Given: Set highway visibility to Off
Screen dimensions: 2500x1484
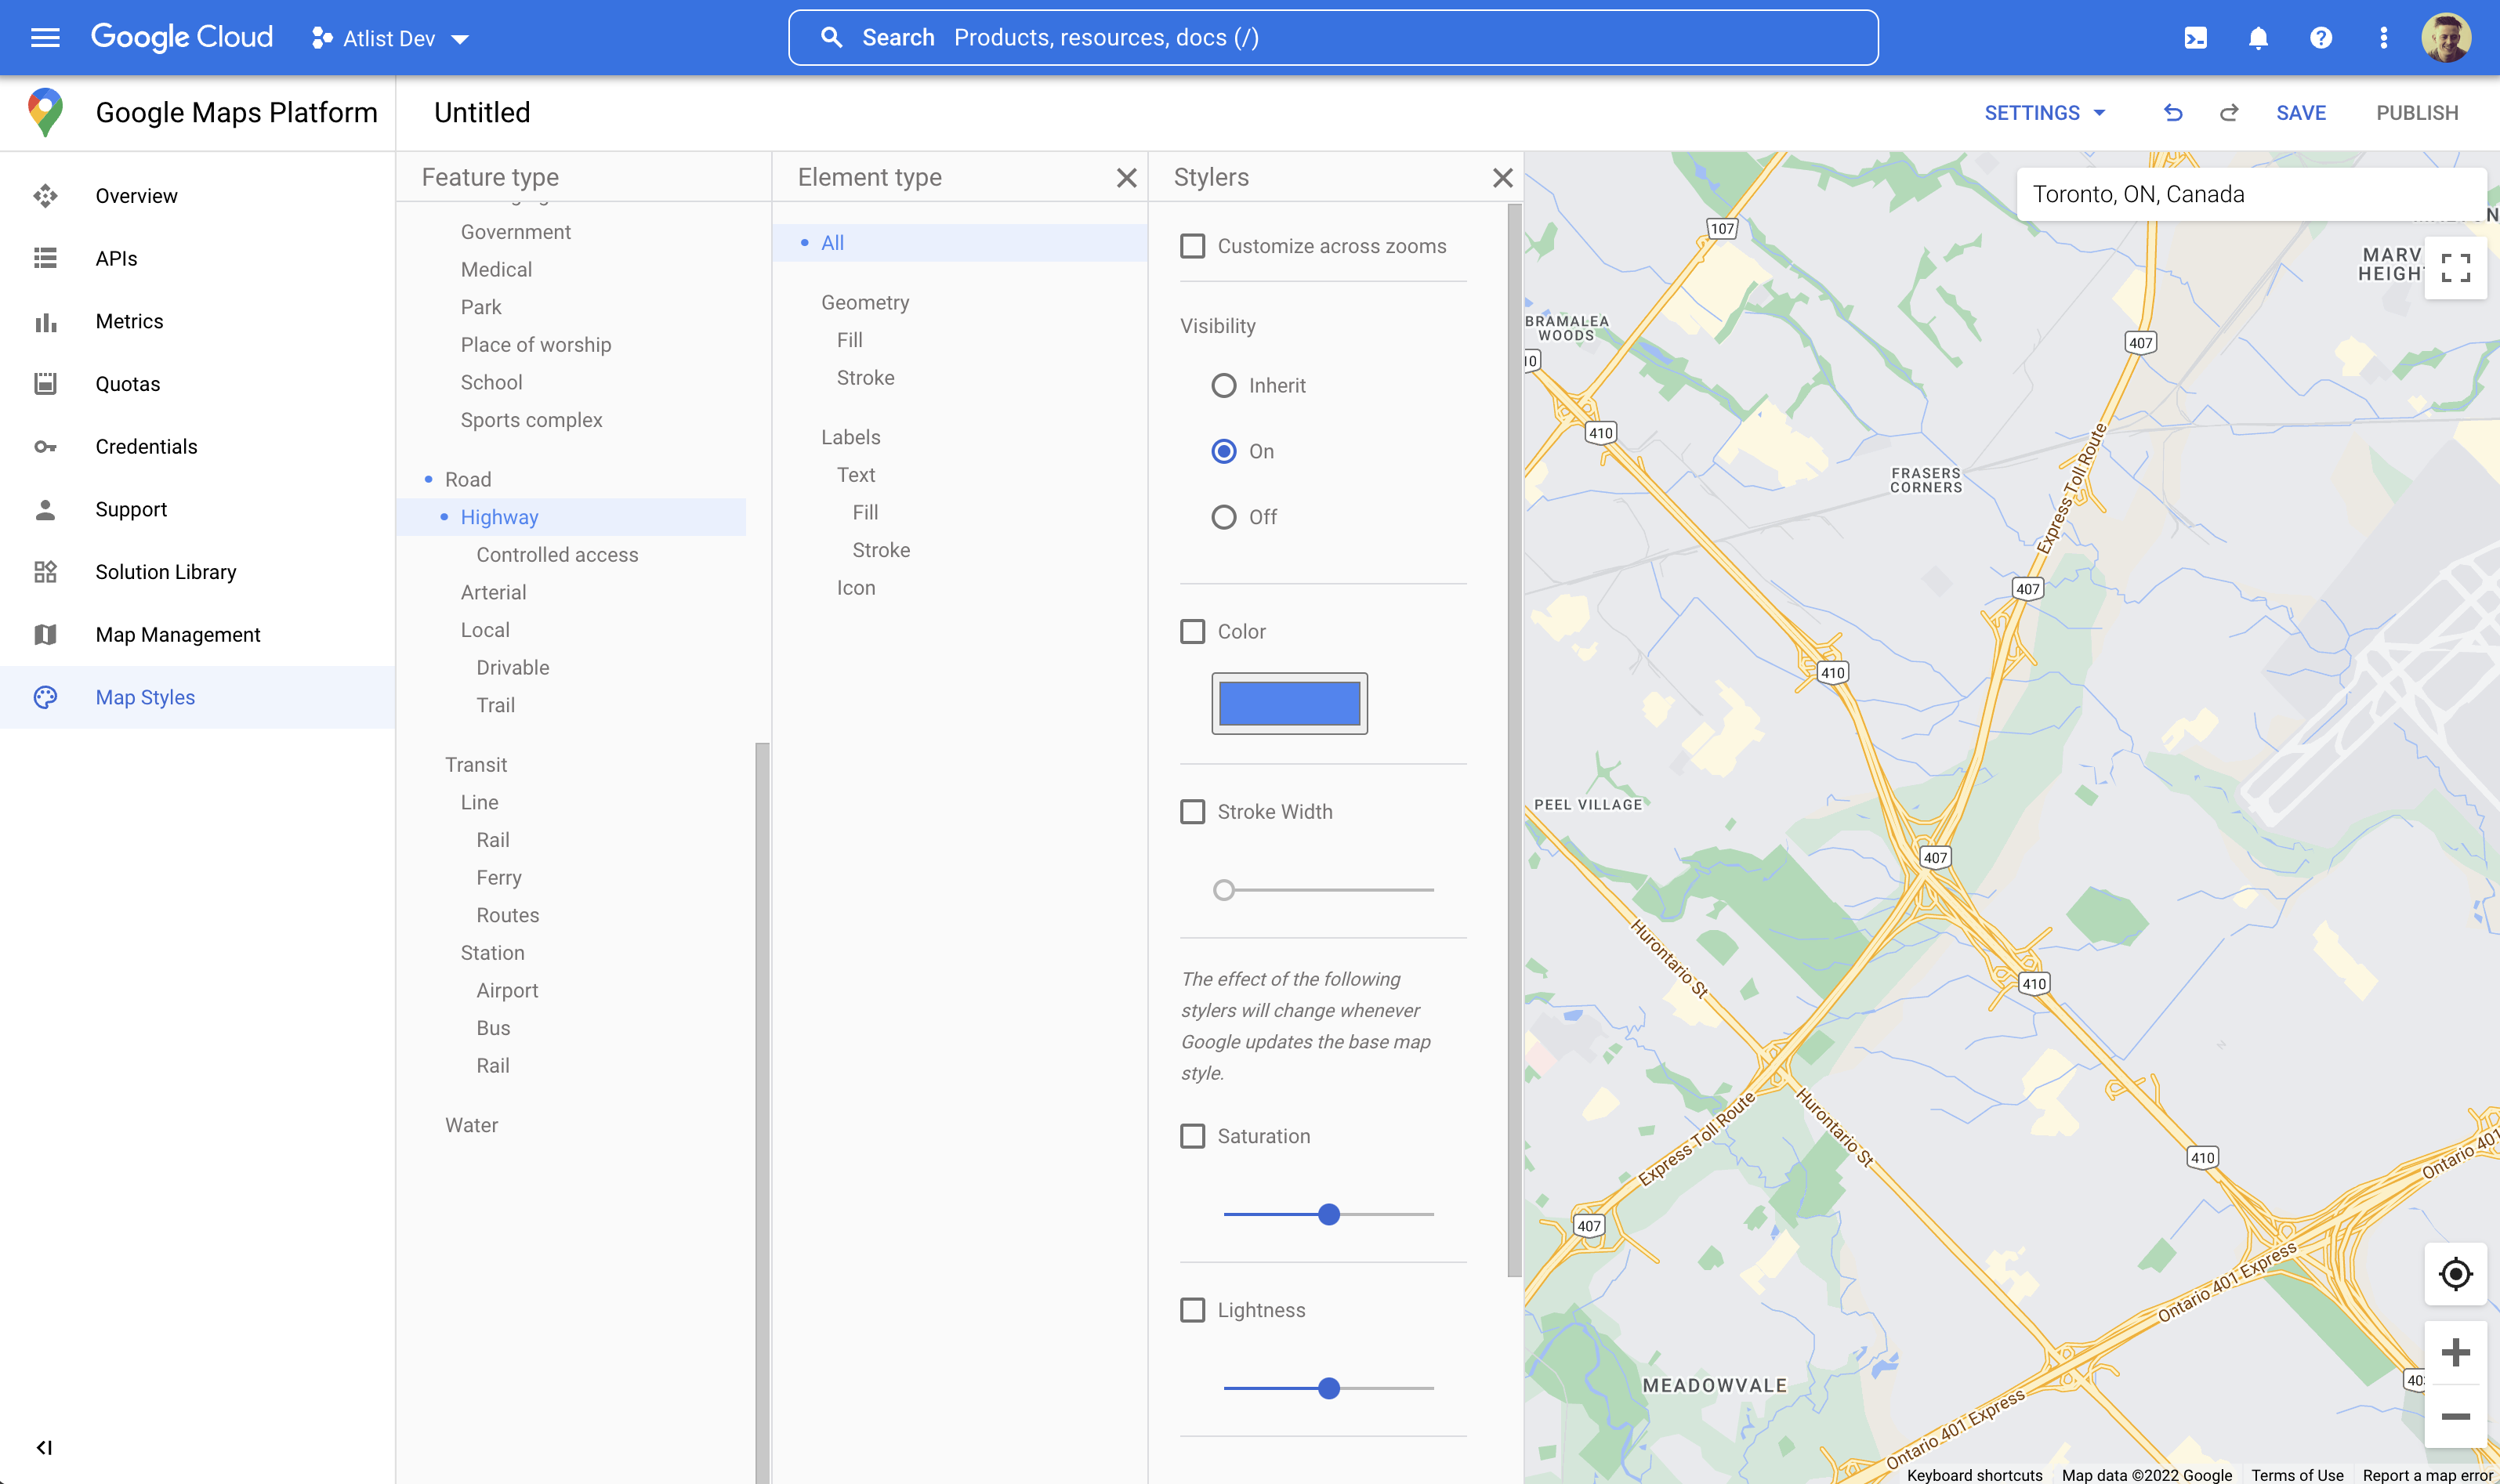Looking at the screenshot, I should [1224, 517].
